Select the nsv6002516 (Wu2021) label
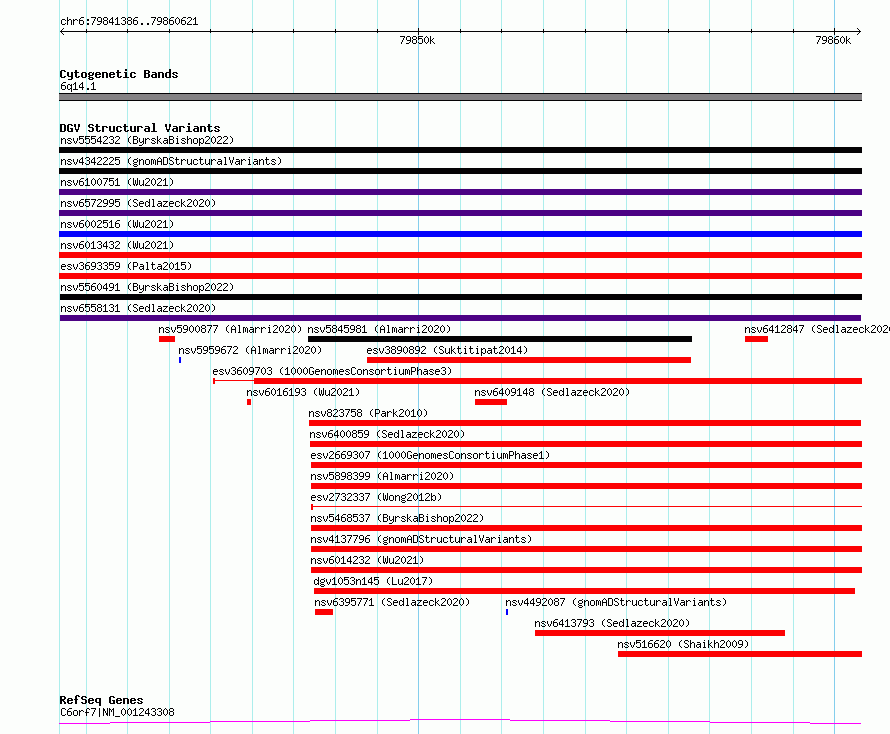The height and width of the screenshot is (734, 890). [x=117, y=224]
